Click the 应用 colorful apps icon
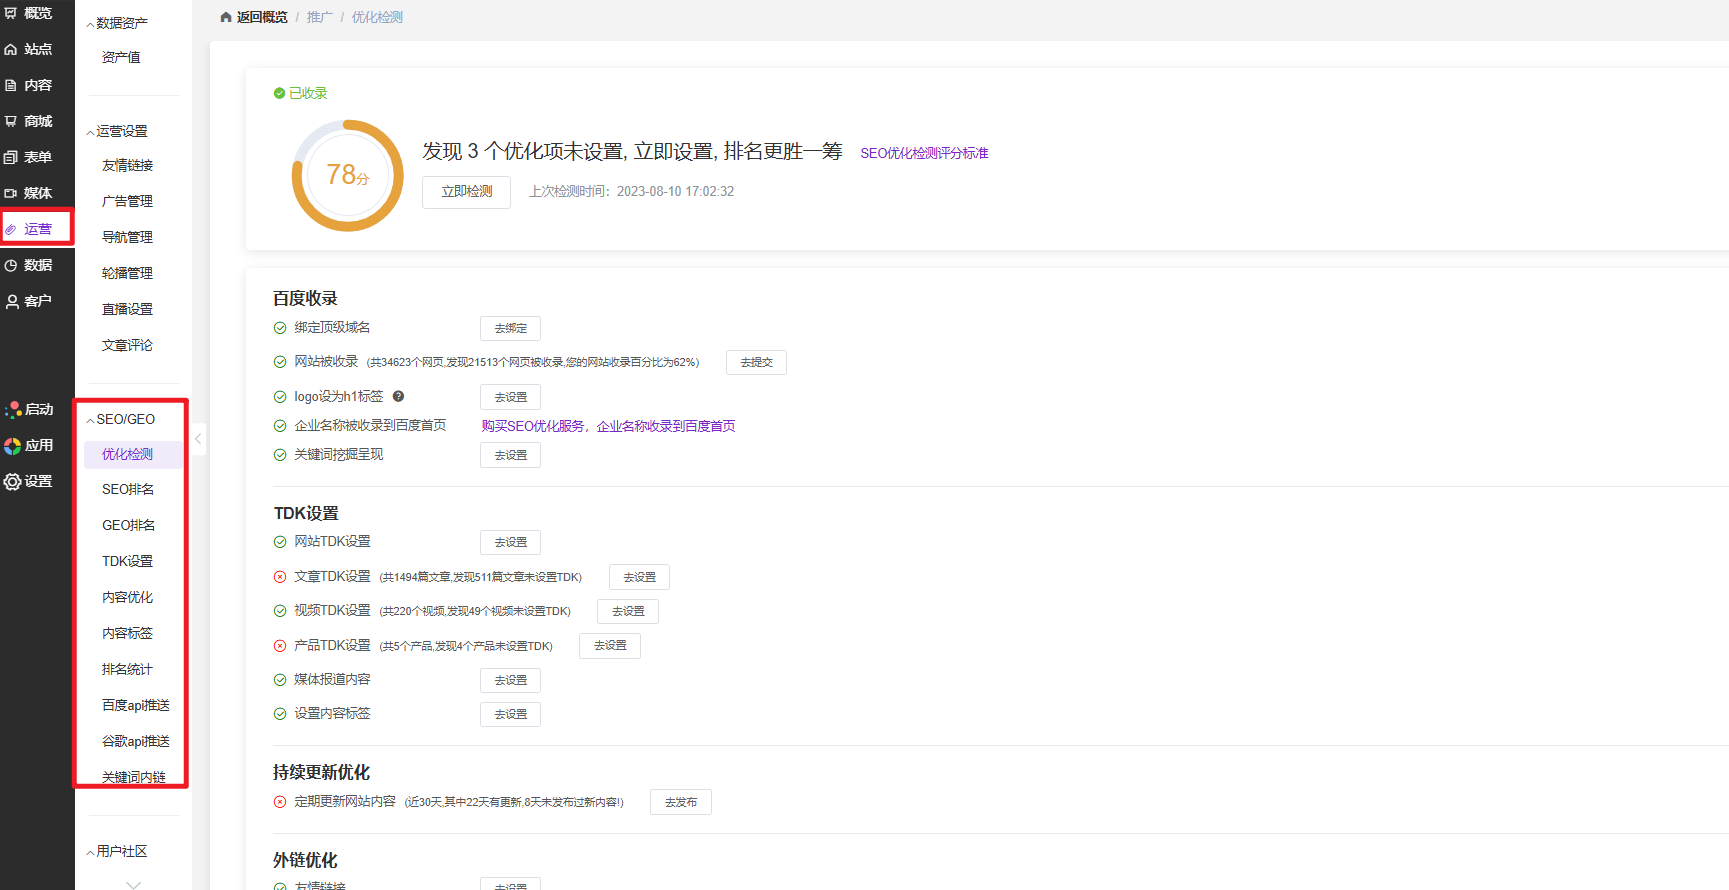This screenshot has height=890, width=1729. 12,446
